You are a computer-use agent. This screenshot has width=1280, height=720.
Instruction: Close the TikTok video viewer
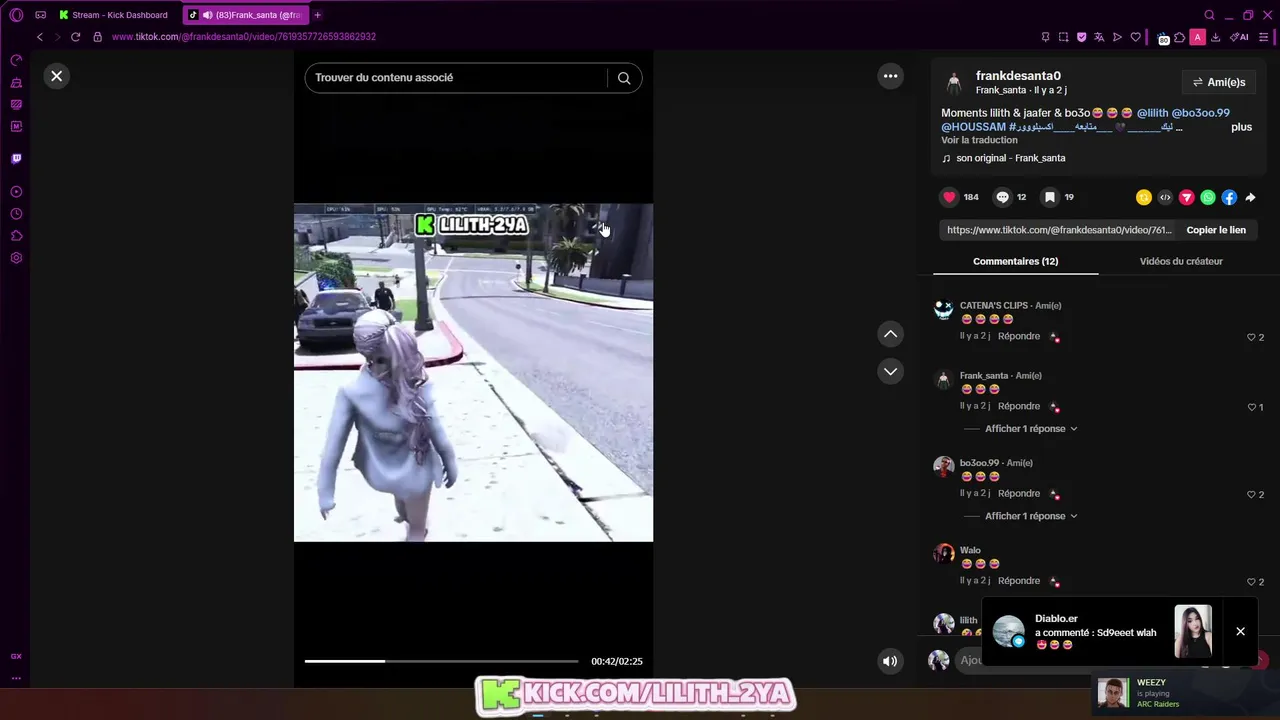tap(57, 76)
